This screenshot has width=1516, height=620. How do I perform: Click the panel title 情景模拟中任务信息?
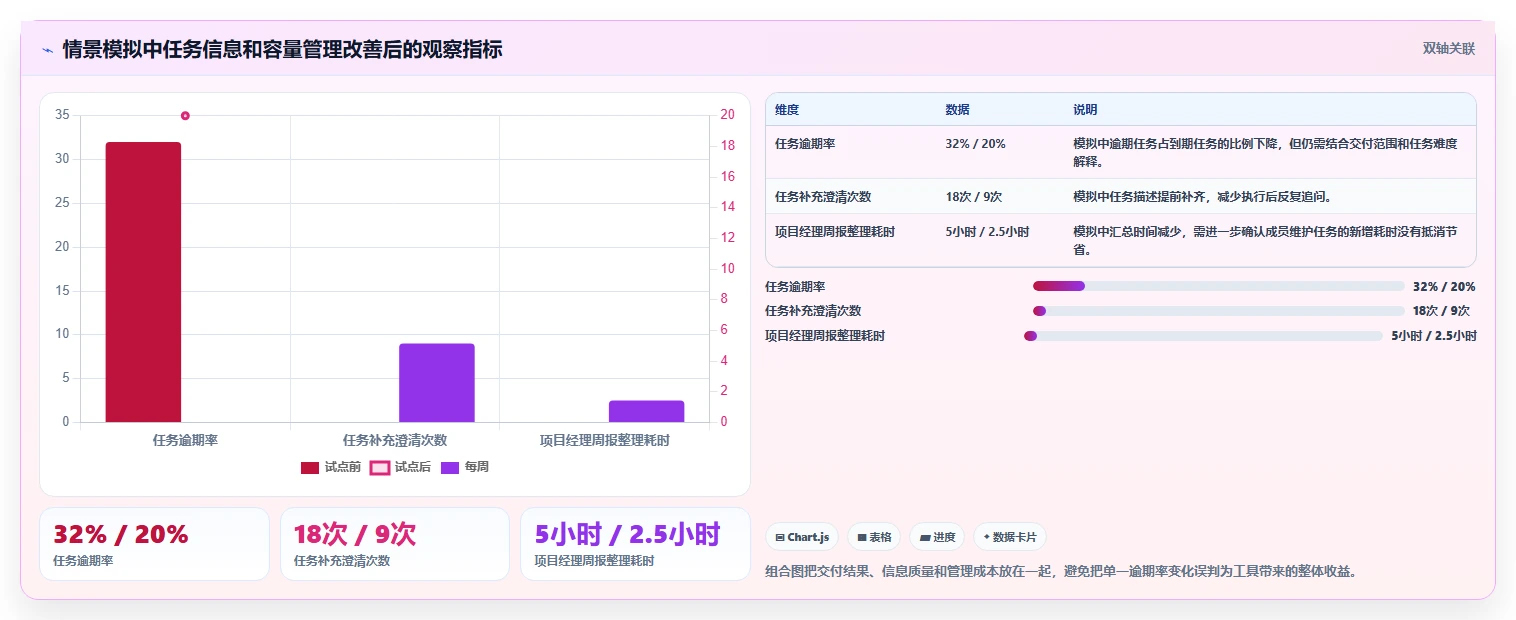click(282, 49)
